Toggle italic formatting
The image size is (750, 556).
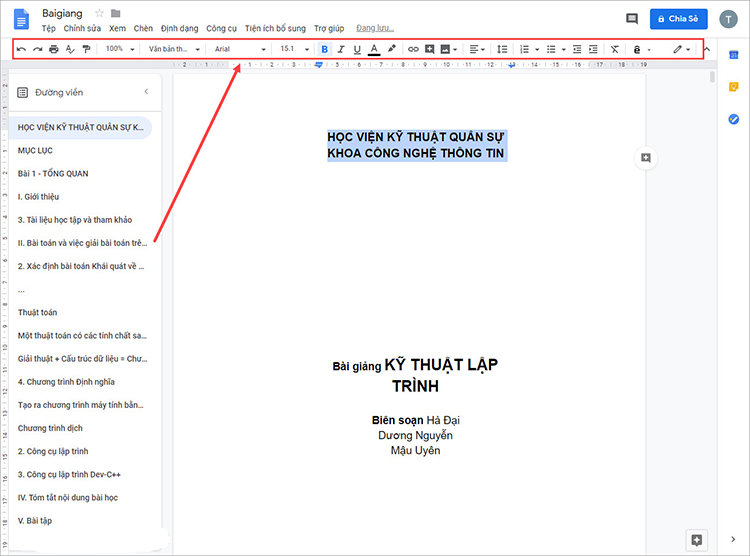click(x=341, y=49)
